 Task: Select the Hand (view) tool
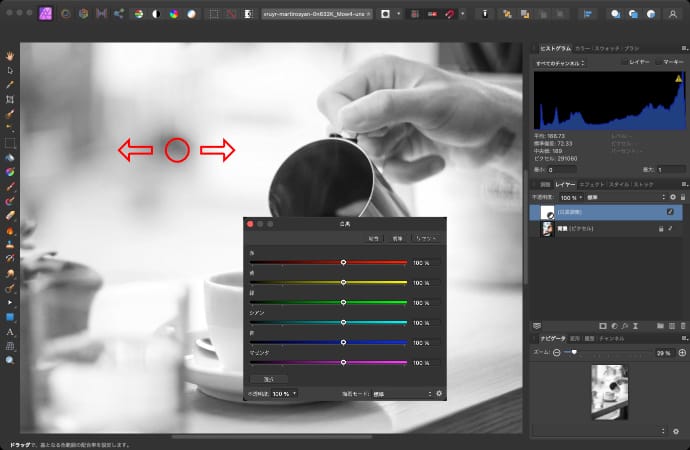pyautogui.click(x=10, y=55)
